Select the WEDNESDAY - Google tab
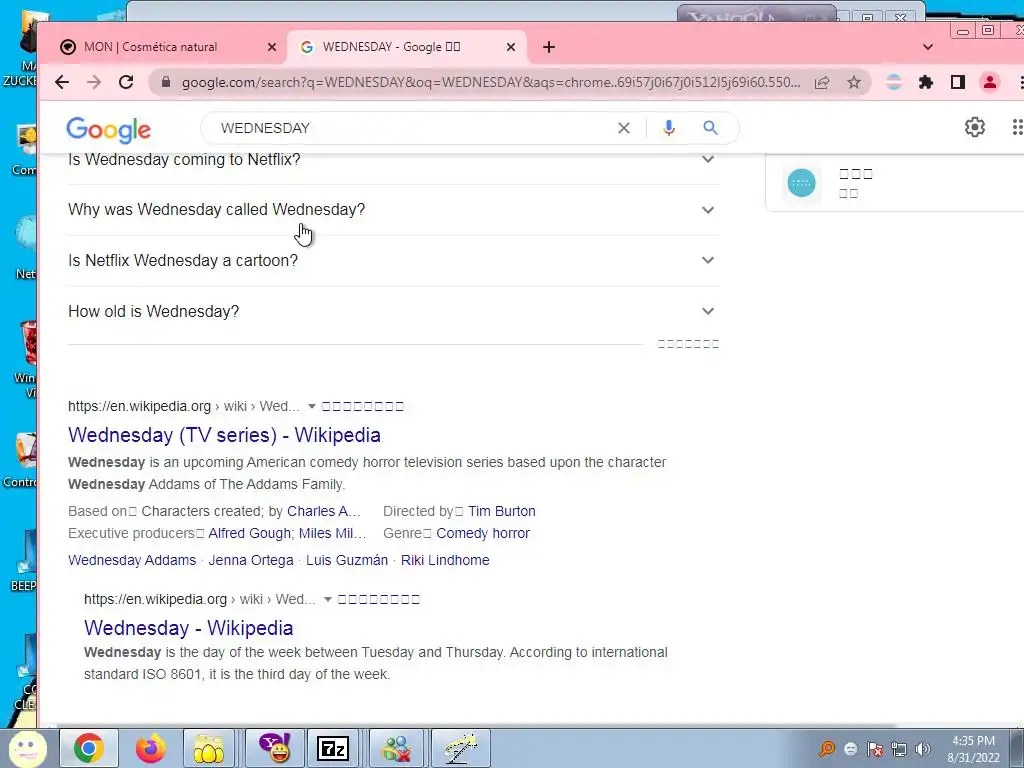Viewport: 1024px width, 768px height. 406,47
